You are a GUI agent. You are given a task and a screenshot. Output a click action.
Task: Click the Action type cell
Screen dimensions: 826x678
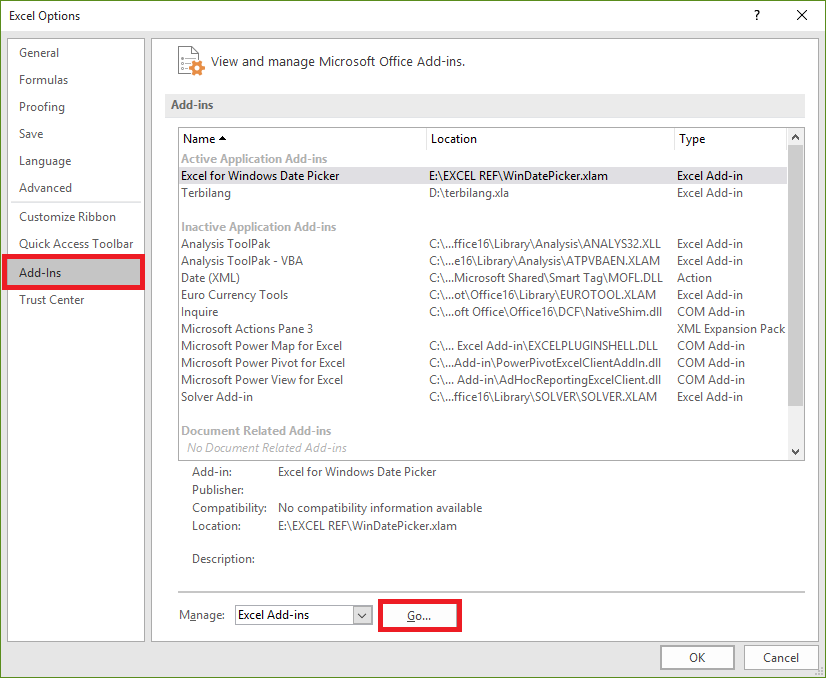[x=694, y=278]
